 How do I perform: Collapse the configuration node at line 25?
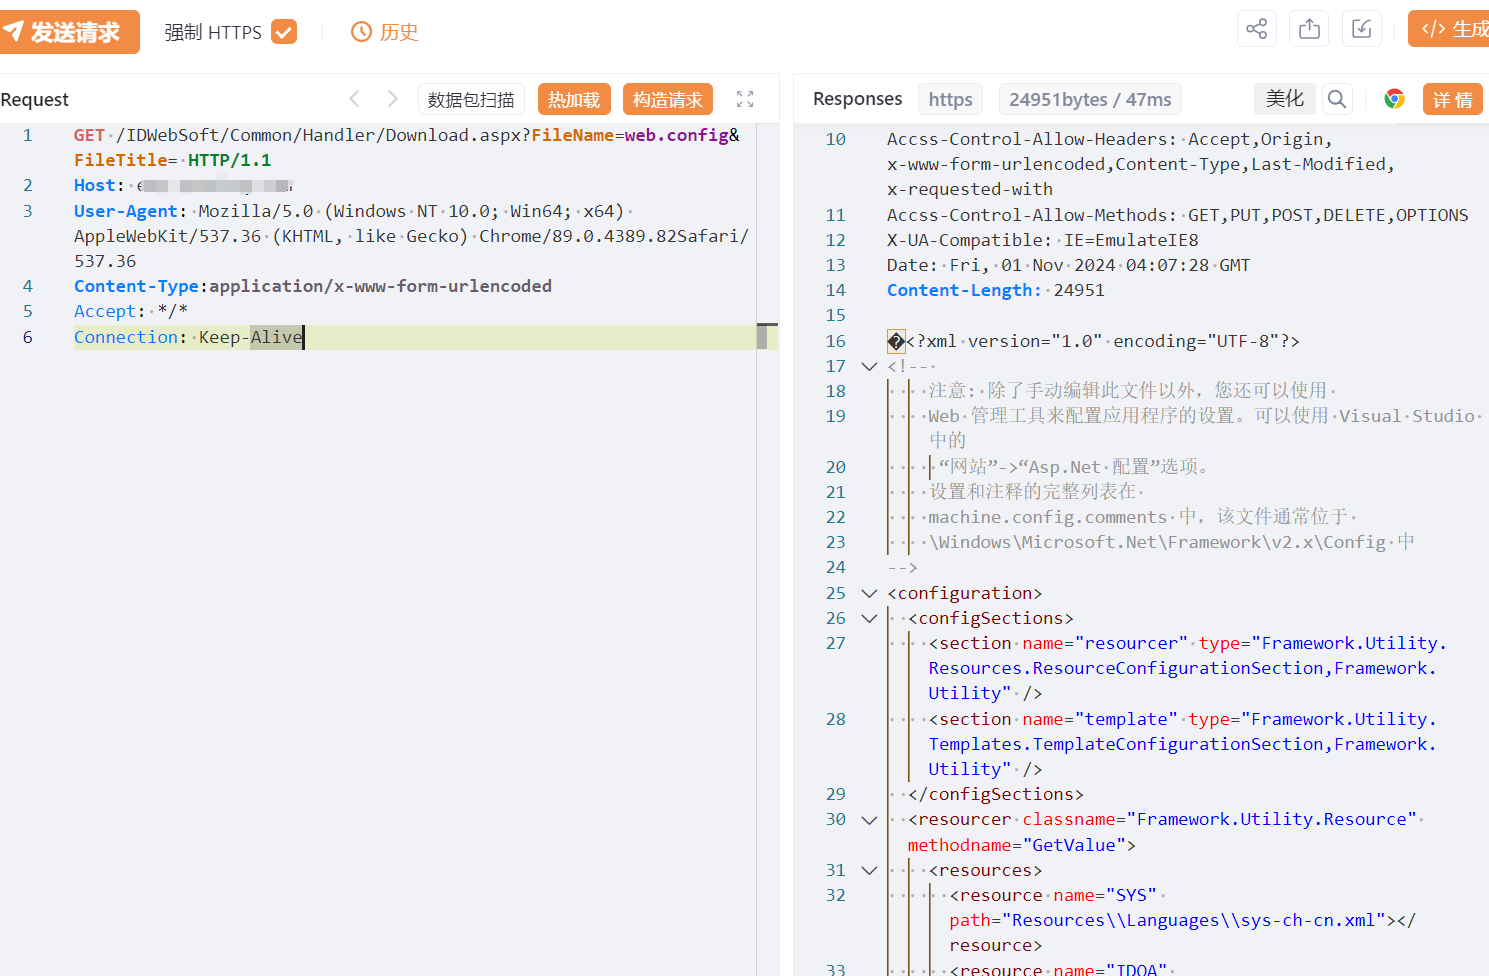click(x=869, y=593)
